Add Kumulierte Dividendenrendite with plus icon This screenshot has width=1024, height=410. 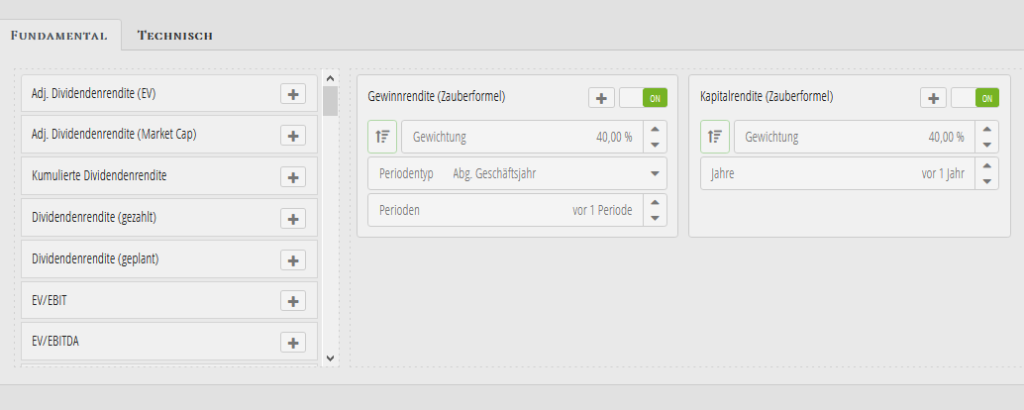point(293,177)
